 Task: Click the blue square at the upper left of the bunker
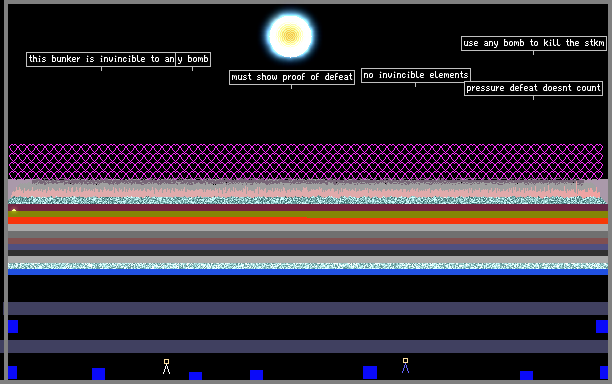click(x=13, y=326)
